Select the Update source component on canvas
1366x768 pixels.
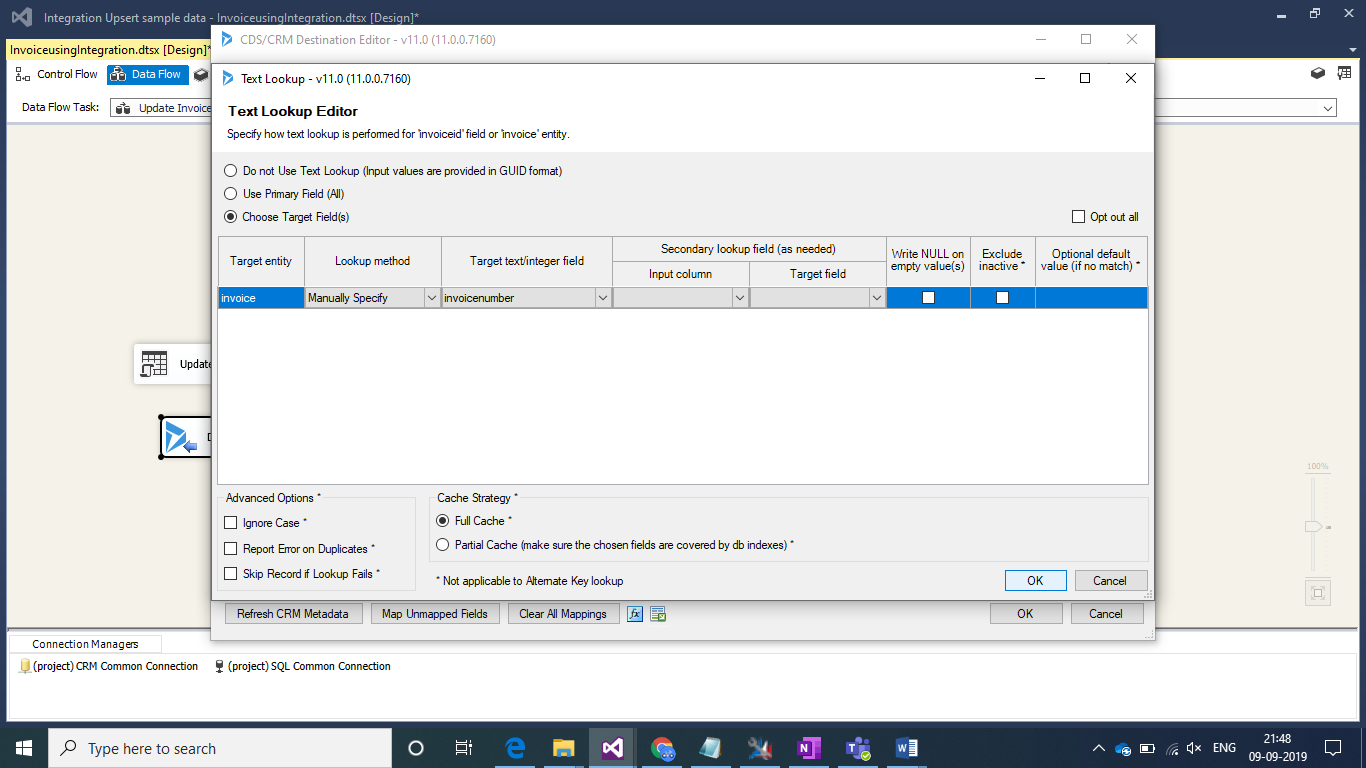pos(173,364)
